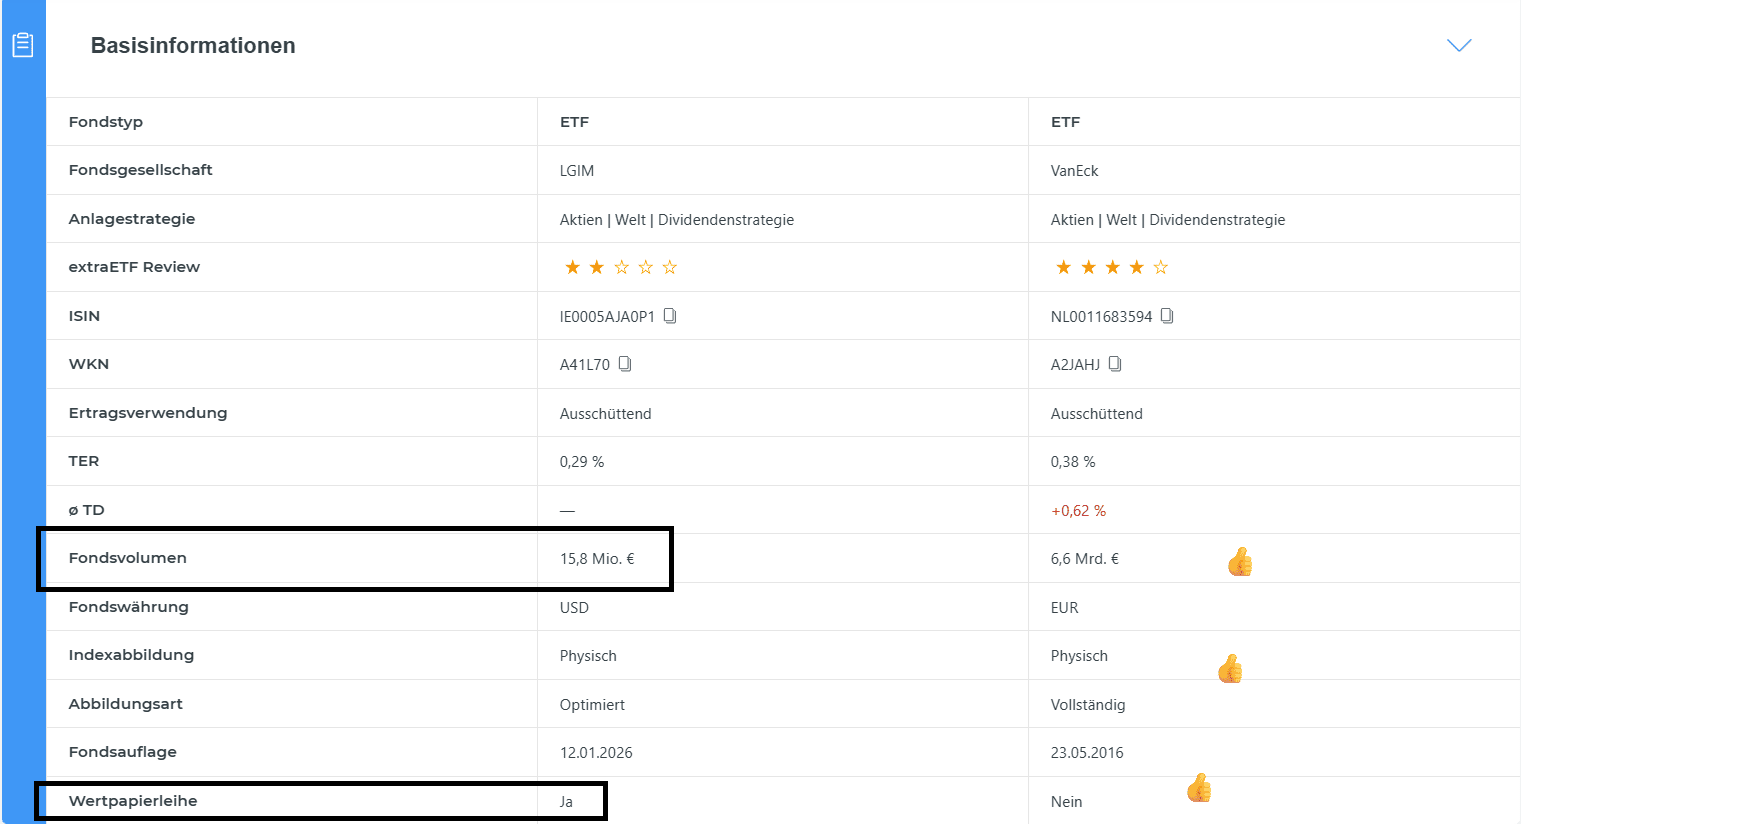Screen dimensions: 1742x824
Task: Select Fondsauflage date 23.05.2016
Action: coord(1087,753)
